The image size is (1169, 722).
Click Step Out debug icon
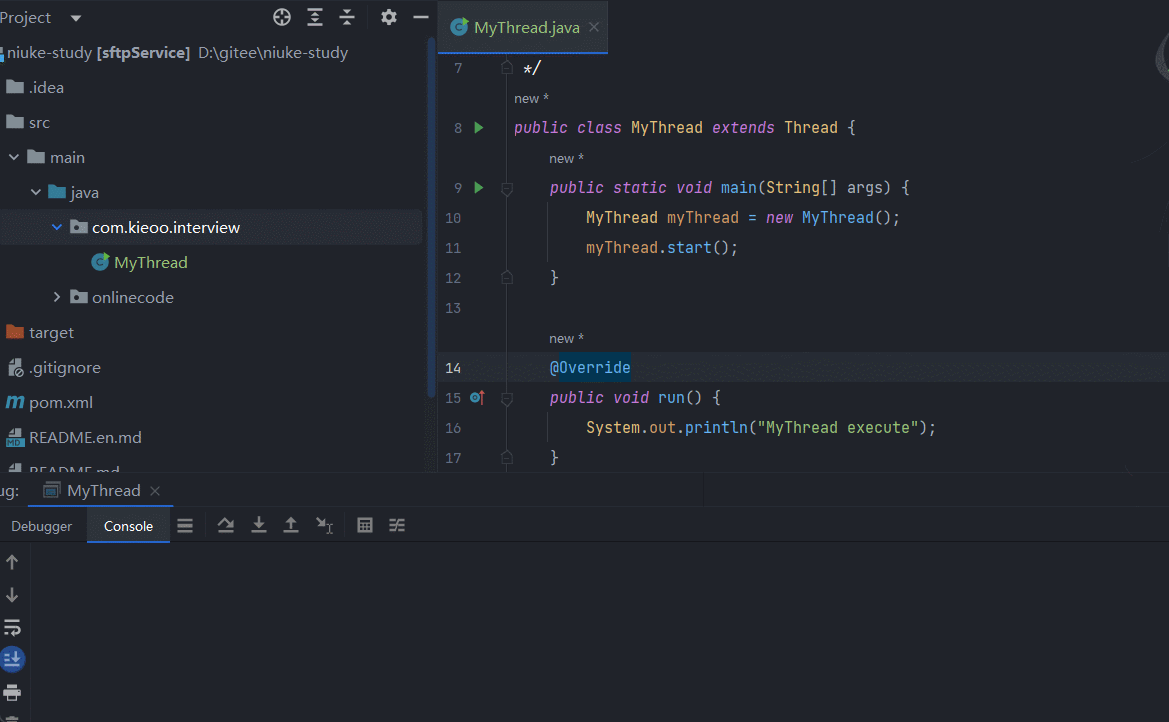click(x=291, y=525)
